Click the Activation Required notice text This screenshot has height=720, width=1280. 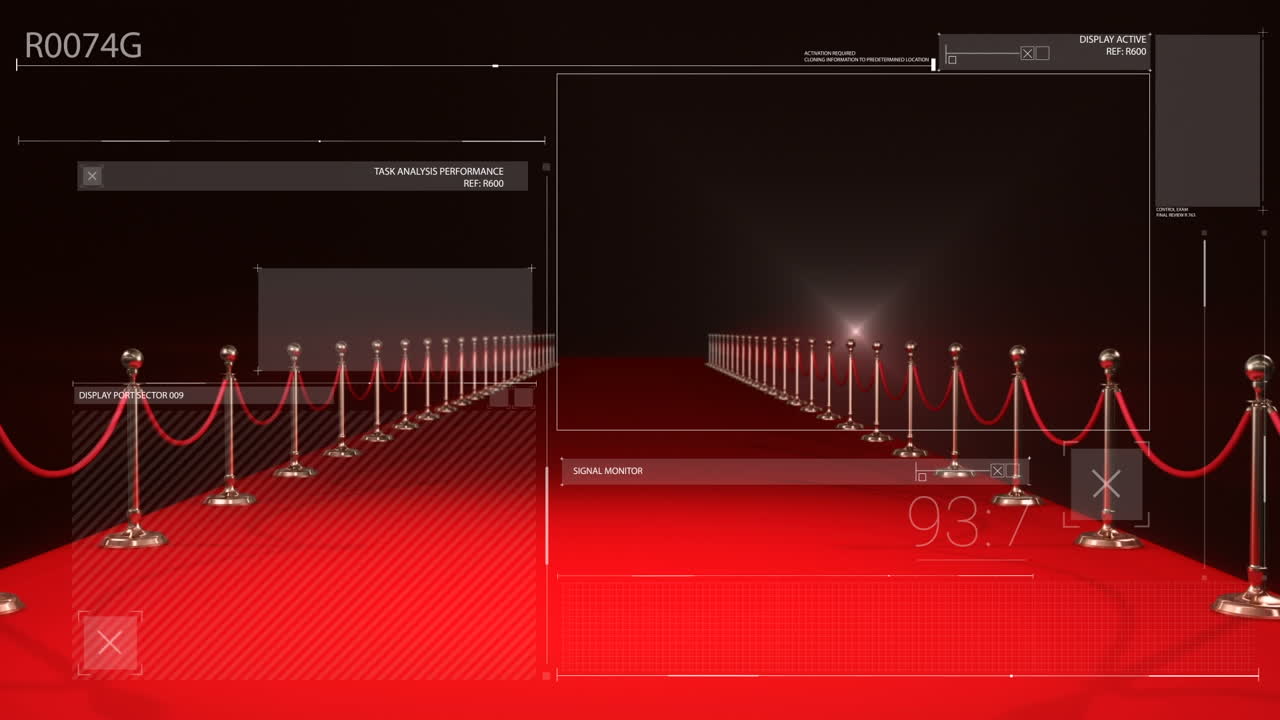[x=866, y=57]
